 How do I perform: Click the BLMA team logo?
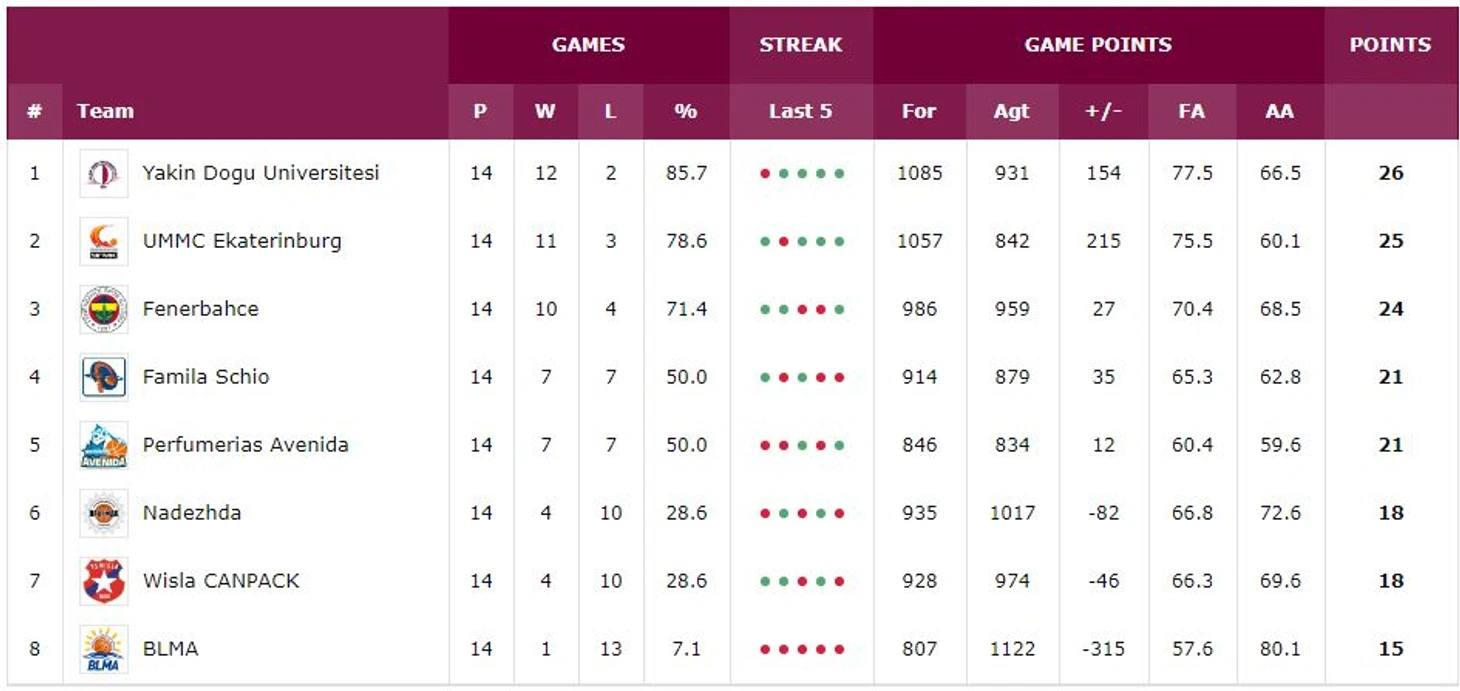point(104,650)
